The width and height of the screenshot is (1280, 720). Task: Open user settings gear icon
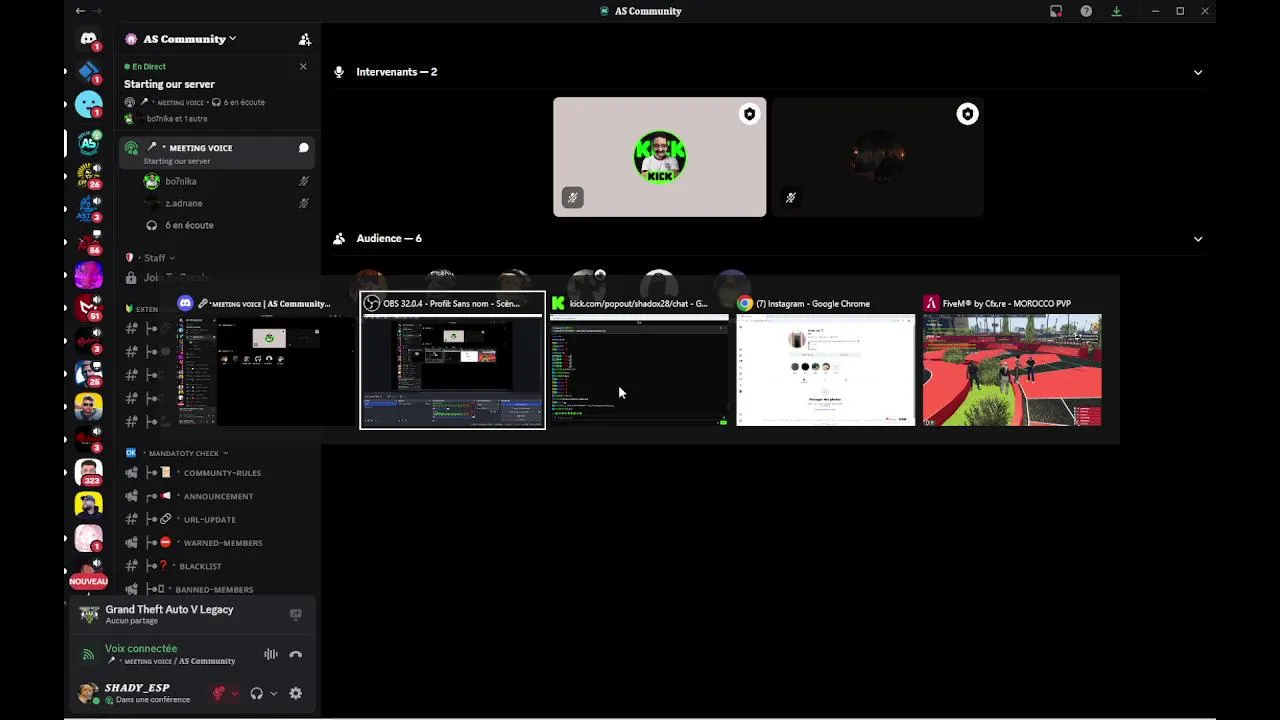click(295, 693)
